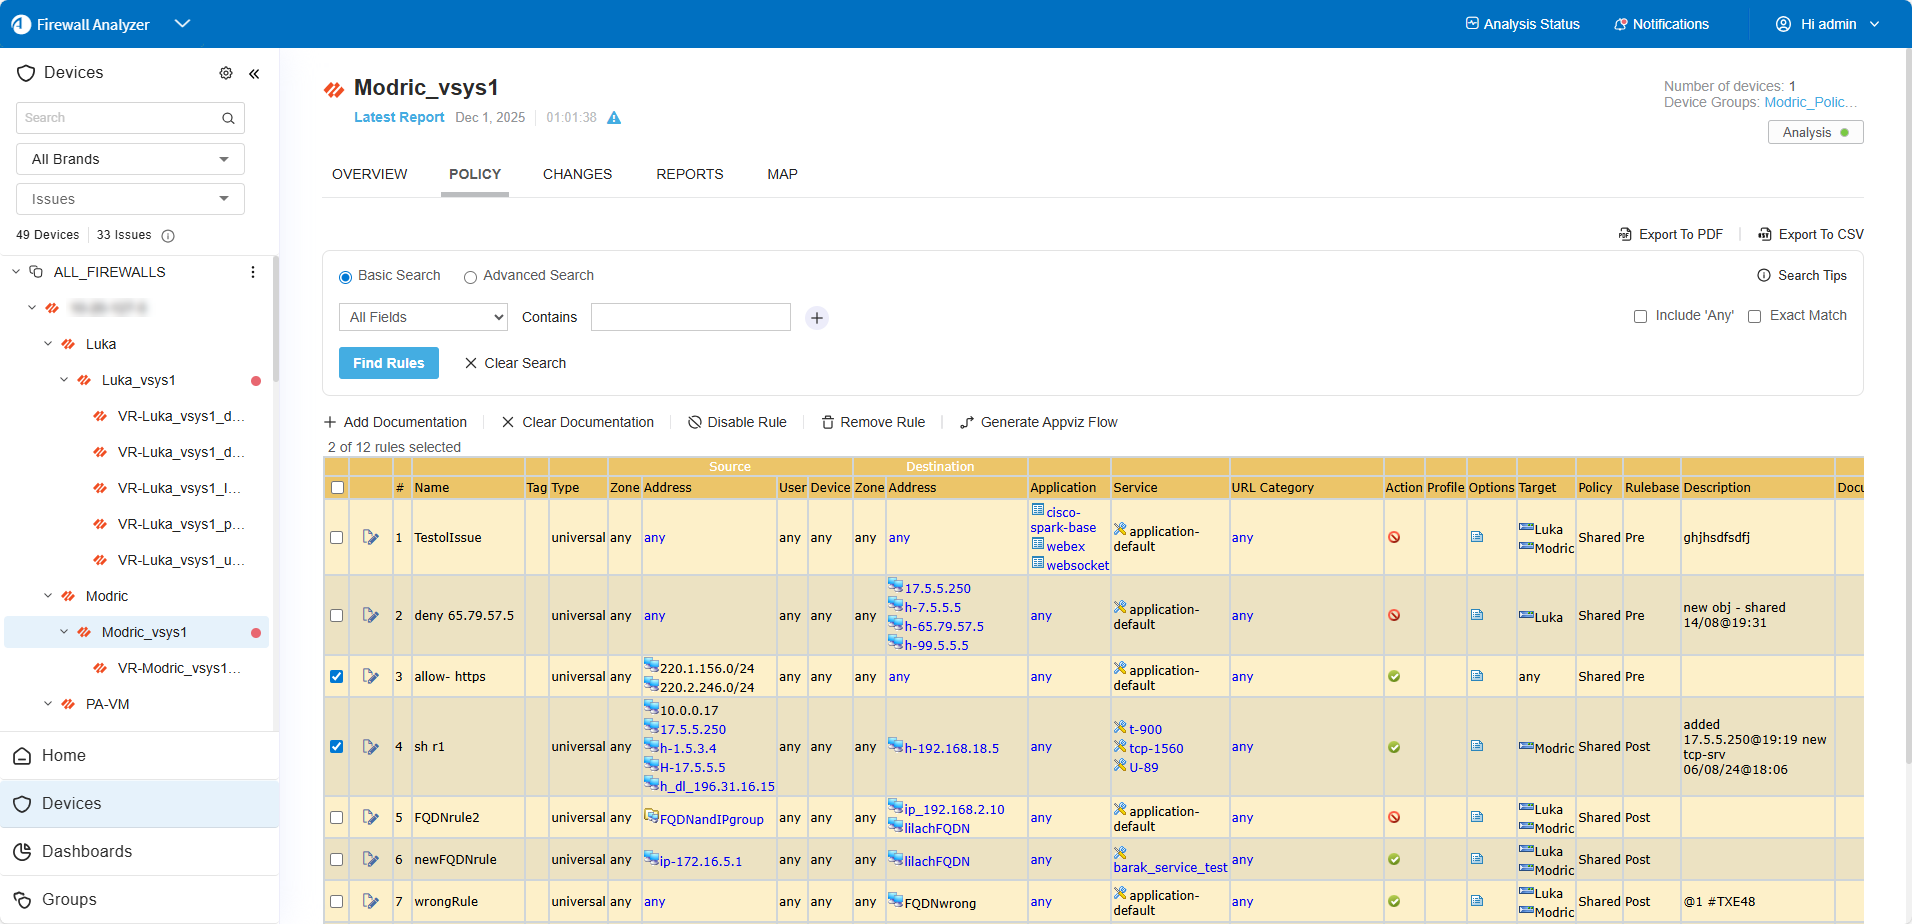Switch to the CHANGES tab
Screen dimensions: 1912x924
[577, 174]
